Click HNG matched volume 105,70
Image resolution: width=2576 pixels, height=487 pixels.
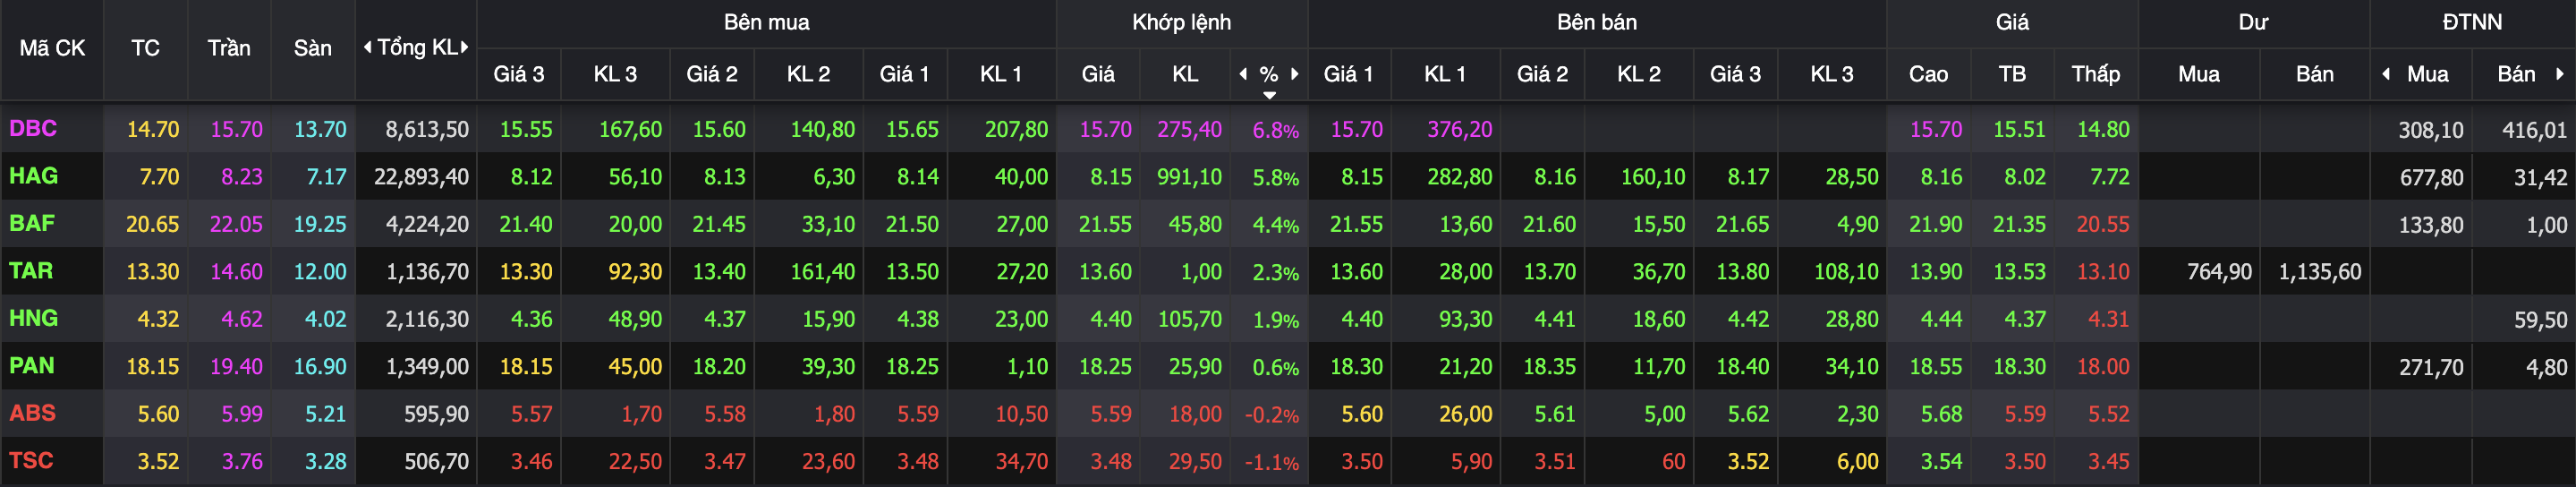(1189, 319)
